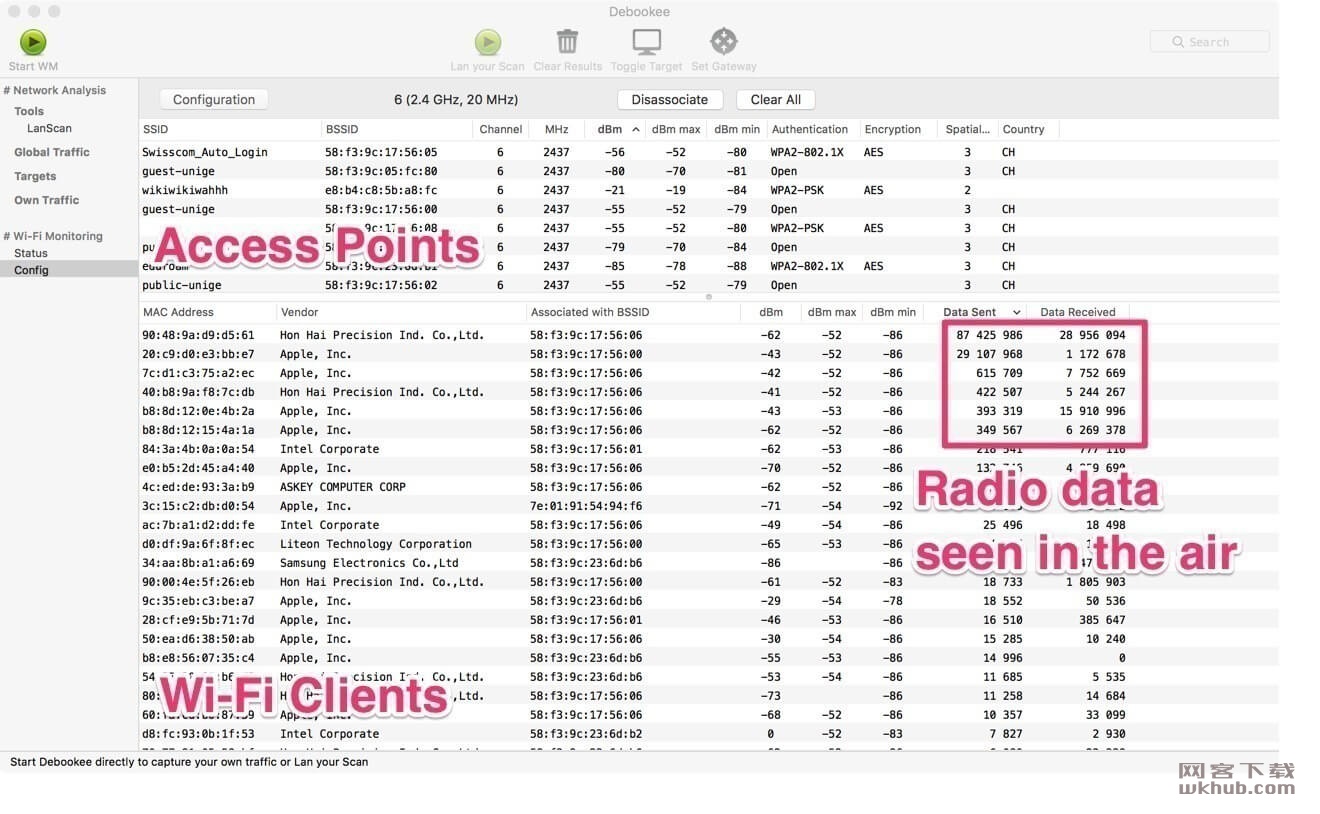Click the Clear Results trash icon

567,41
